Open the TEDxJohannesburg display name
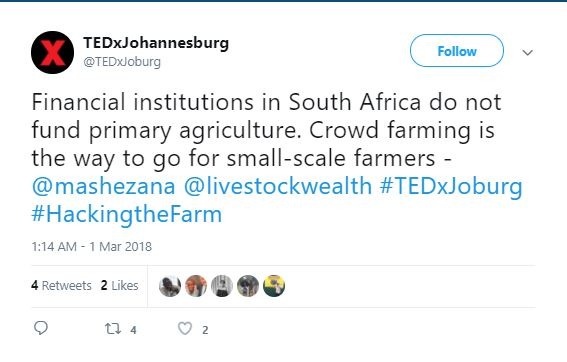 pyautogui.click(x=156, y=43)
